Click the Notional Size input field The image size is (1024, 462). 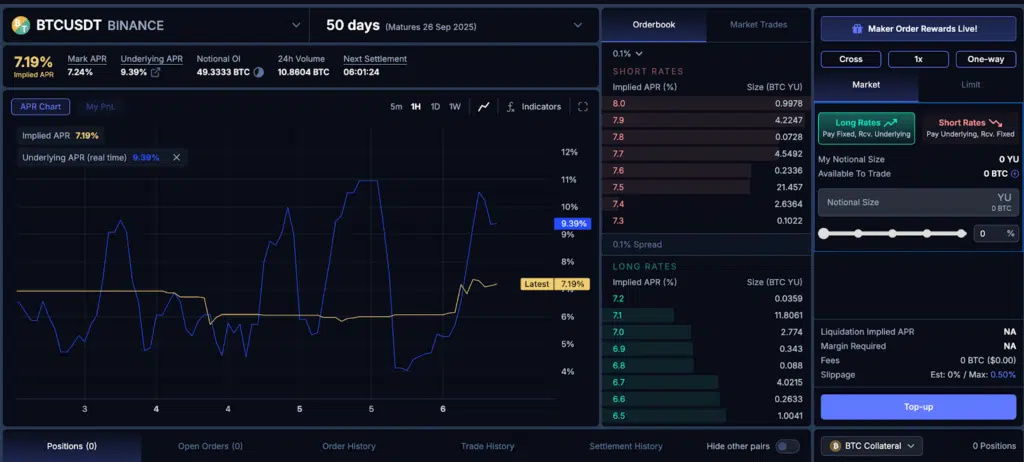tap(900, 202)
